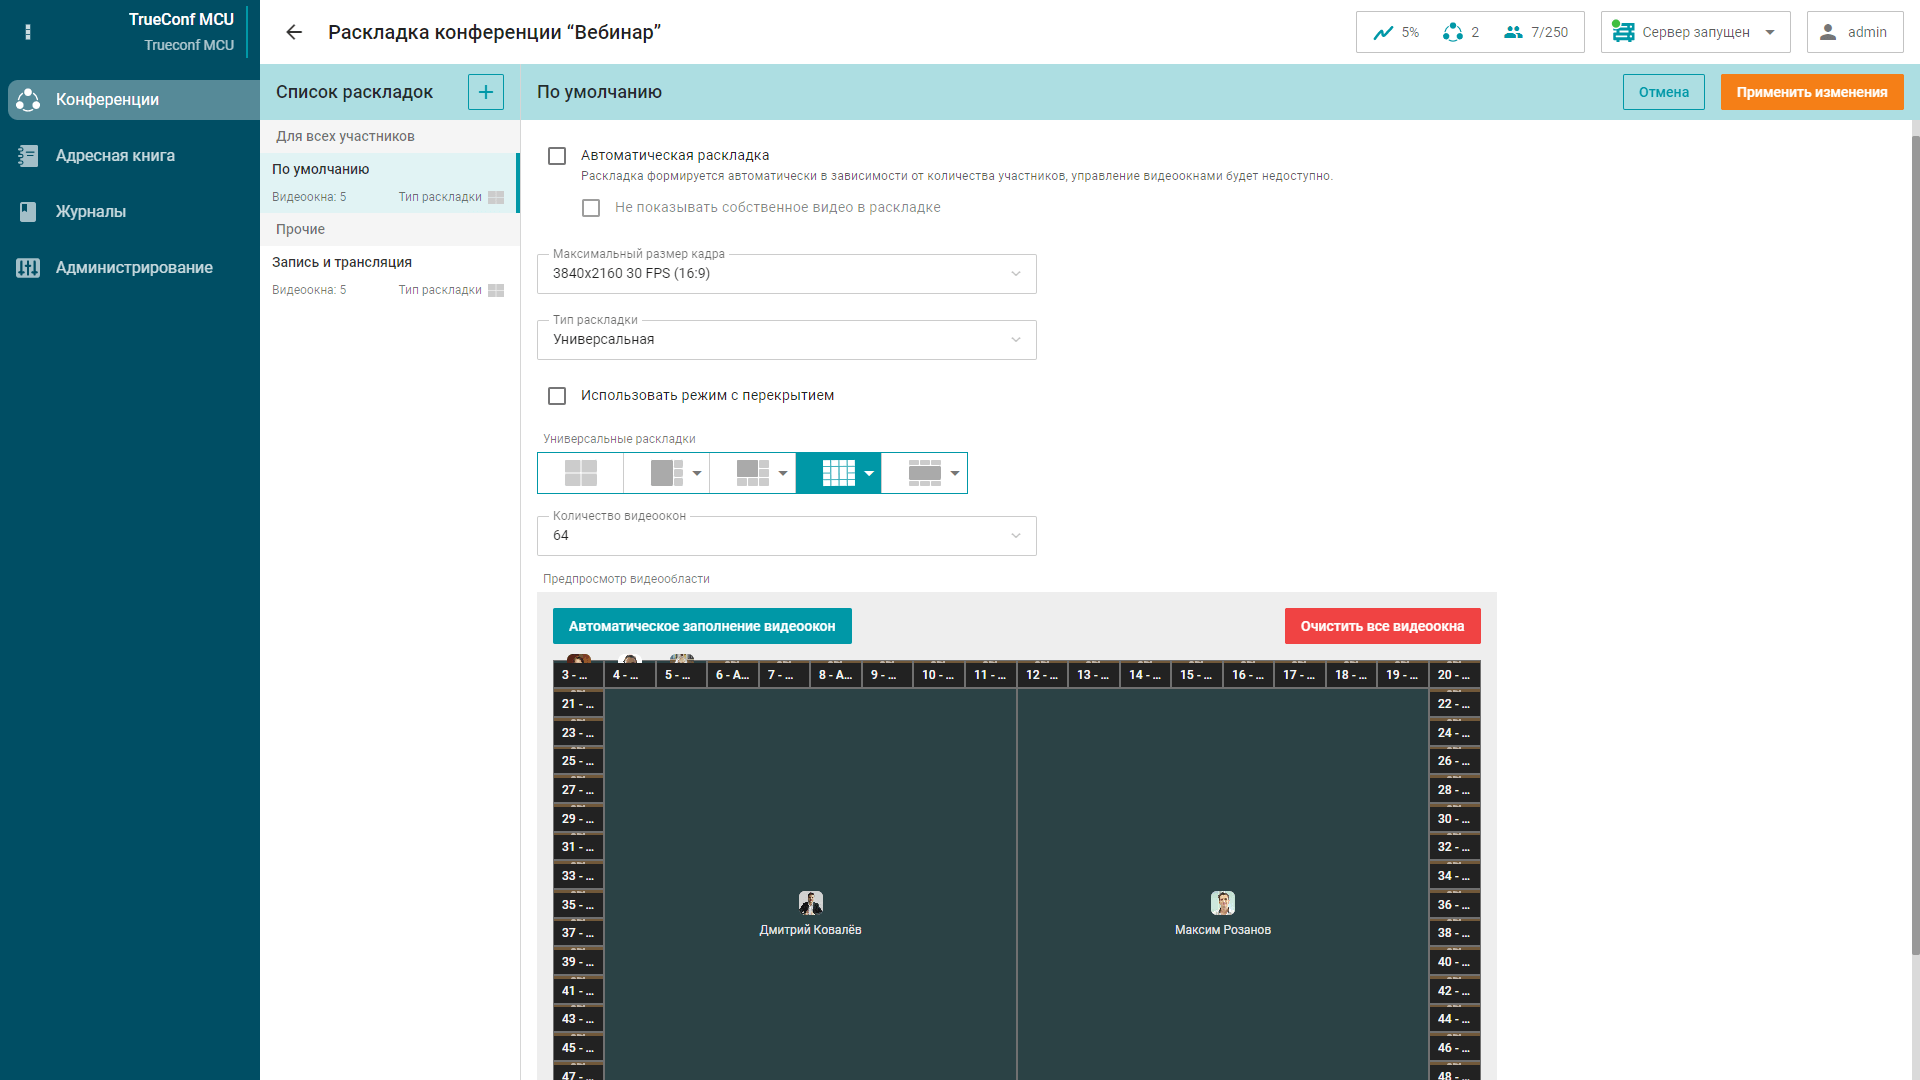Open Количество видеоокон dropdown
Viewport: 1920px width, 1080px height.
pyautogui.click(x=786, y=536)
